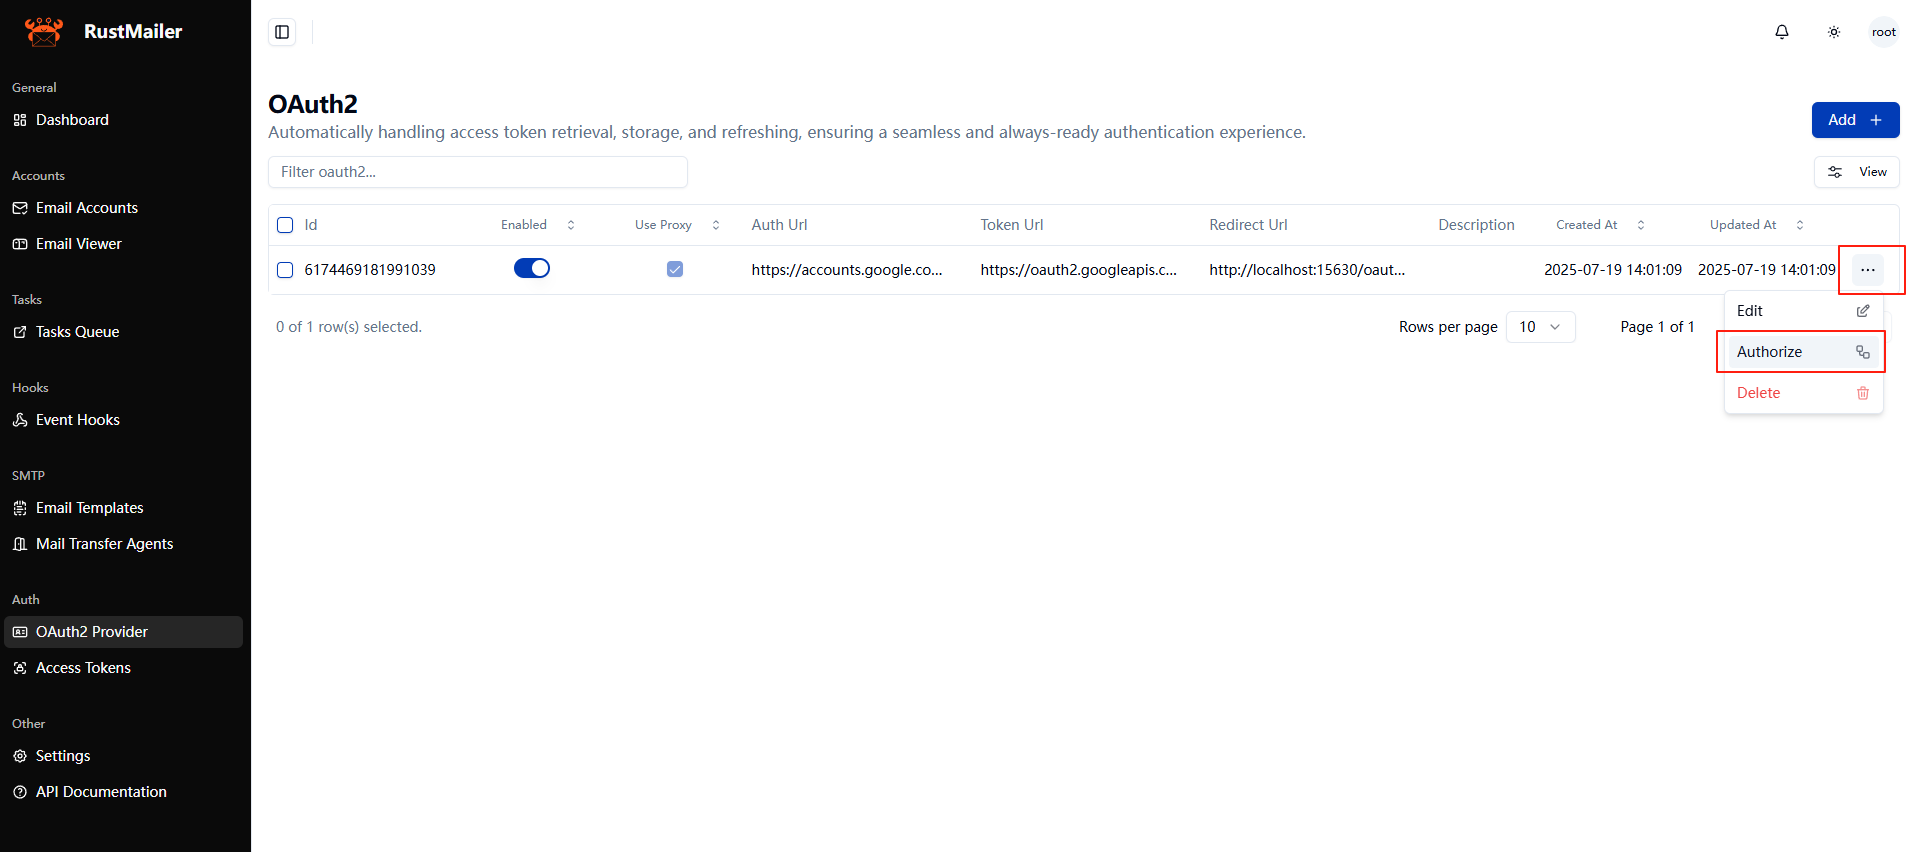Open Tasks Queue in the sidebar
Screen dimensions: 1916x852
tap(124, 332)
